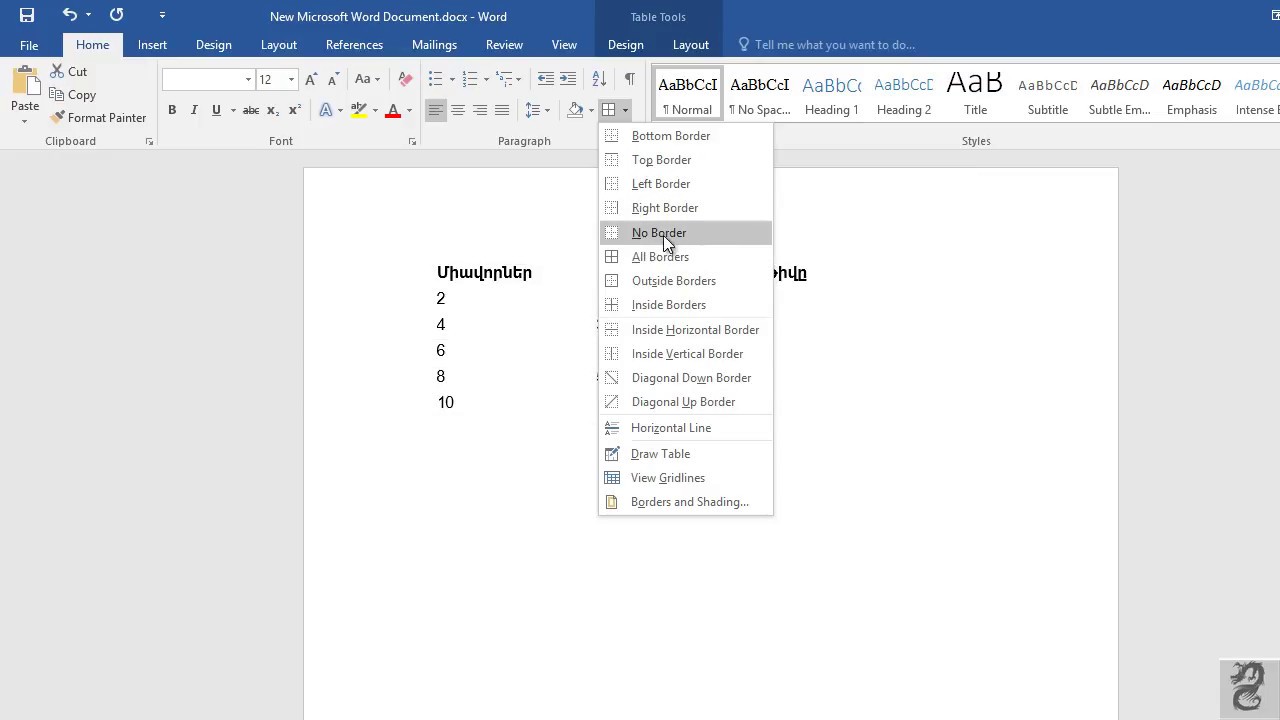Open the Review tab
This screenshot has height=720, width=1280.
coord(504,45)
